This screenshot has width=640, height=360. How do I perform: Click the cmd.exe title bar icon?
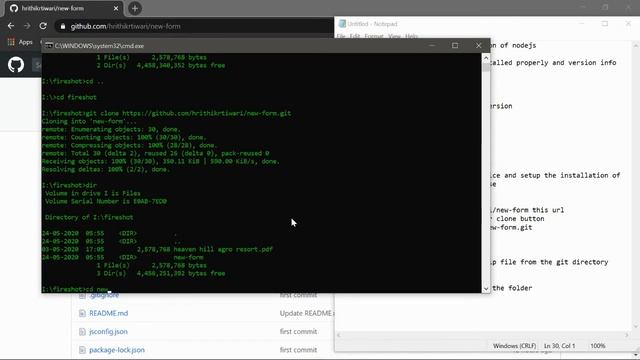(x=49, y=46)
